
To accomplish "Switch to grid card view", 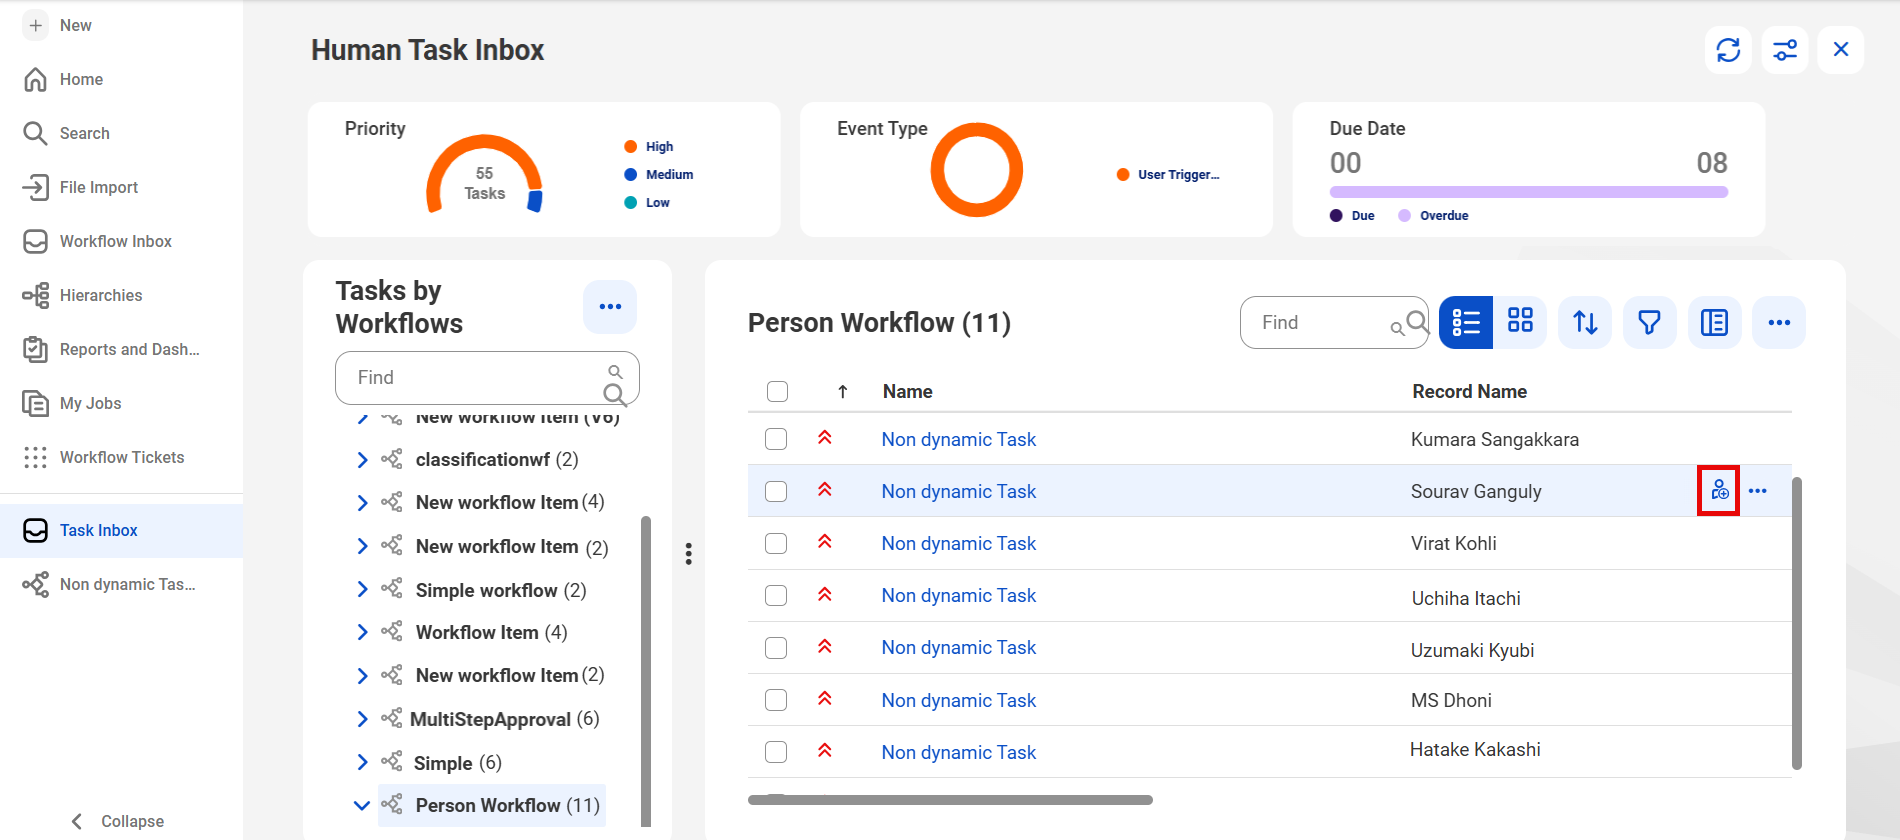I will 1520,322.
